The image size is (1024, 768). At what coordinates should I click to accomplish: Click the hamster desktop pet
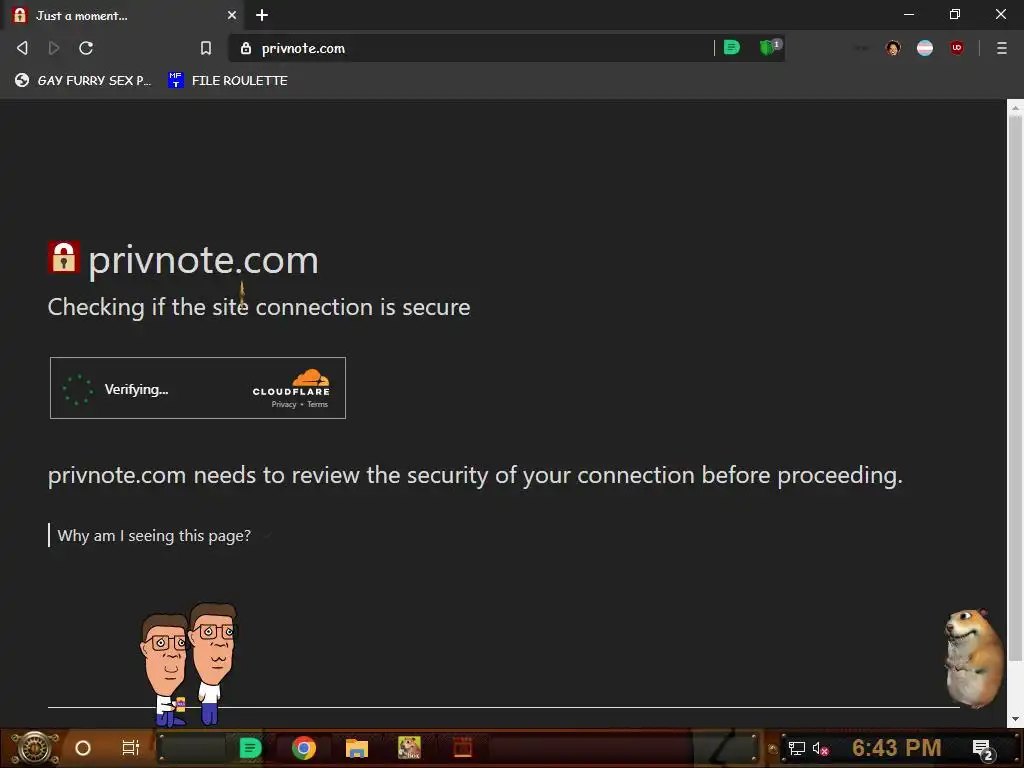pos(974,658)
